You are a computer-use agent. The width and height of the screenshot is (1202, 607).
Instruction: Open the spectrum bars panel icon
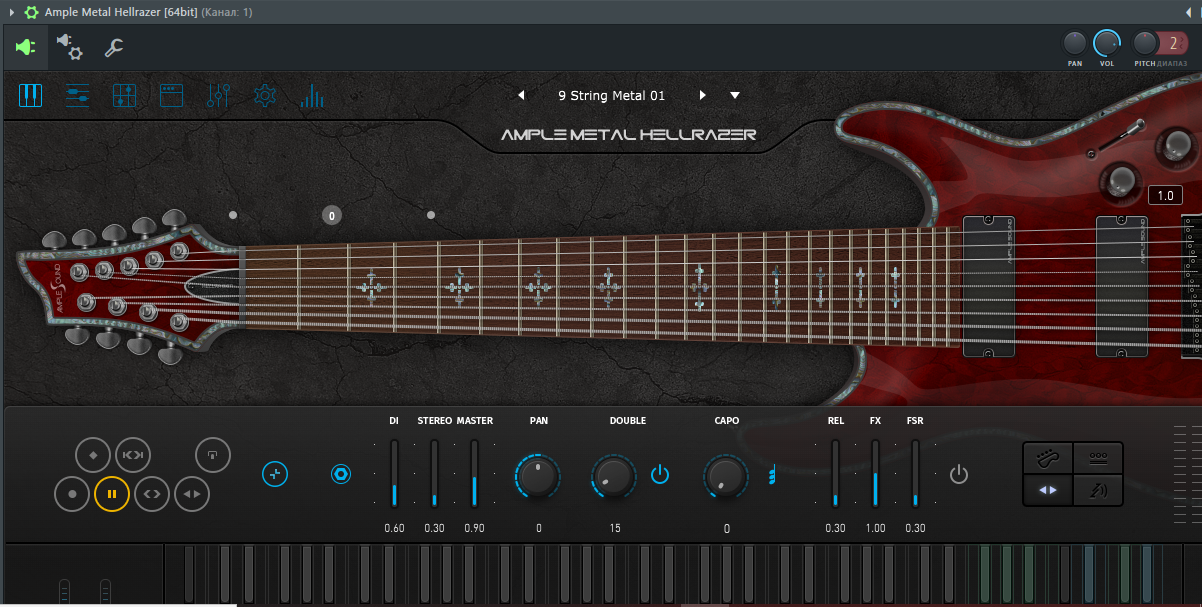tap(312, 96)
